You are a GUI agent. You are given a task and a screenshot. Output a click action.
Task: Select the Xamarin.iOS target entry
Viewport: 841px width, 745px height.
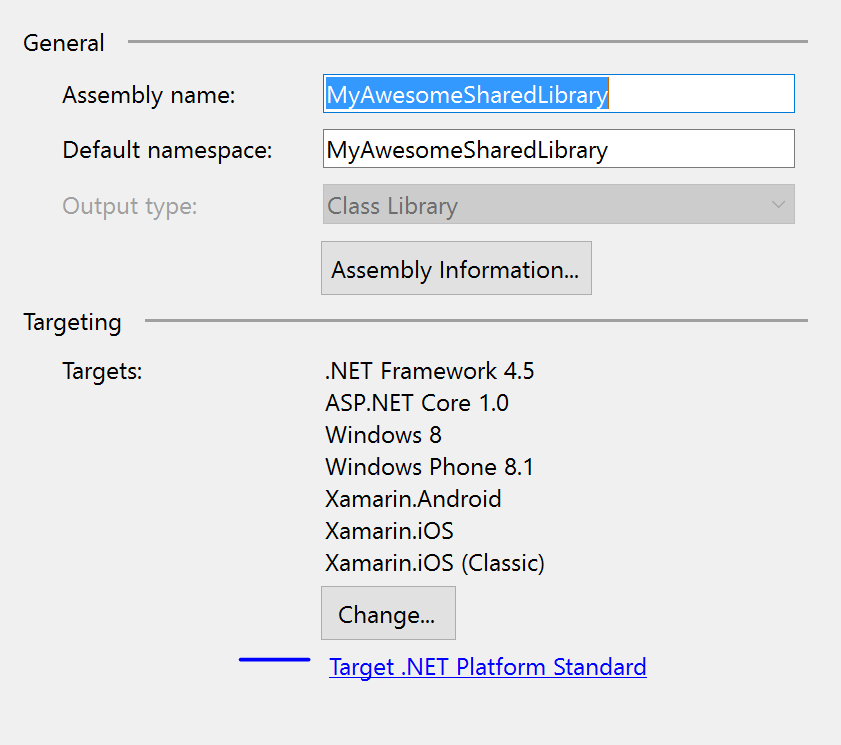388,531
